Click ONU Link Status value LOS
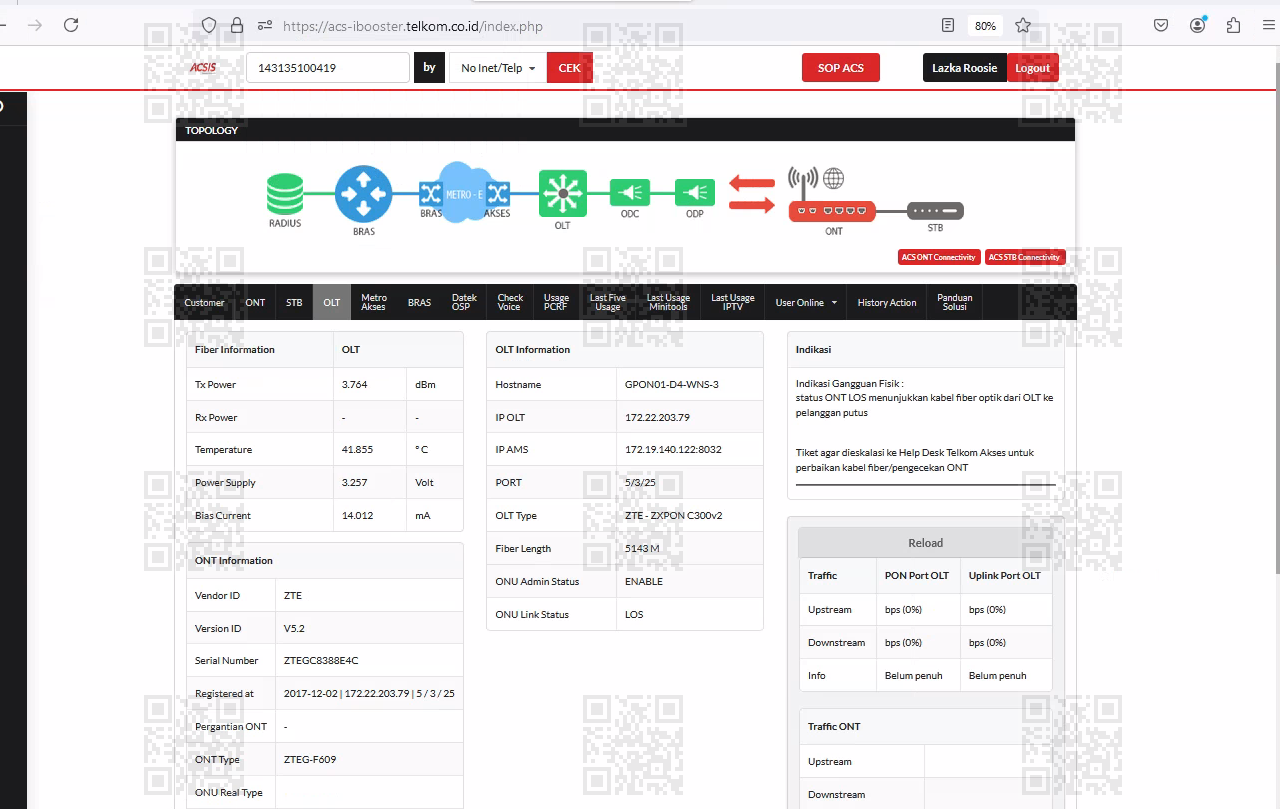Image resolution: width=1280 pixels, height=809 pixels. point(634,615)
